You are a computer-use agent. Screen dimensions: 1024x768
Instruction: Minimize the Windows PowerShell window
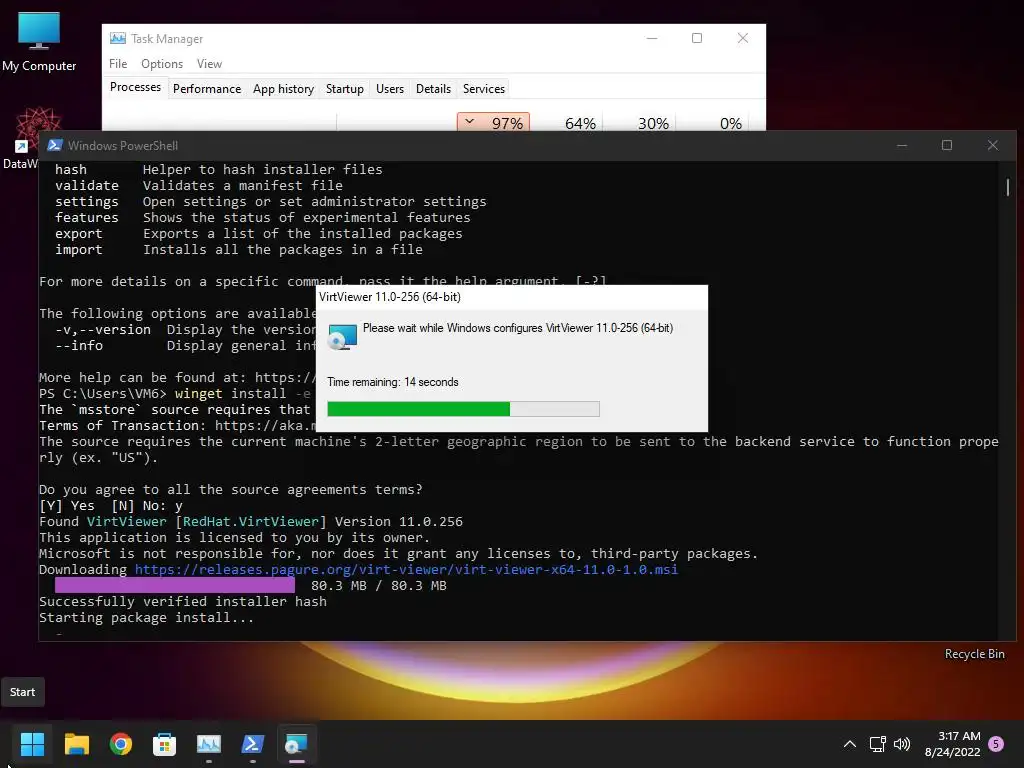[x=902, y=145]
